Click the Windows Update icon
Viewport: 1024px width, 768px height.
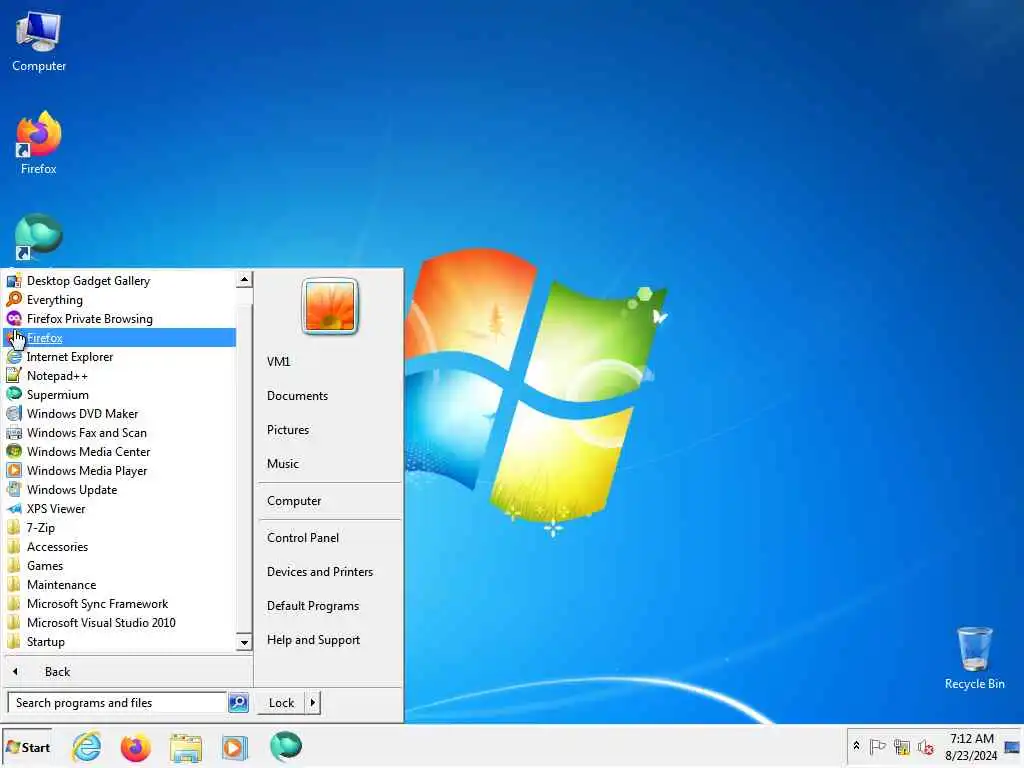click(x=14, y=489)
